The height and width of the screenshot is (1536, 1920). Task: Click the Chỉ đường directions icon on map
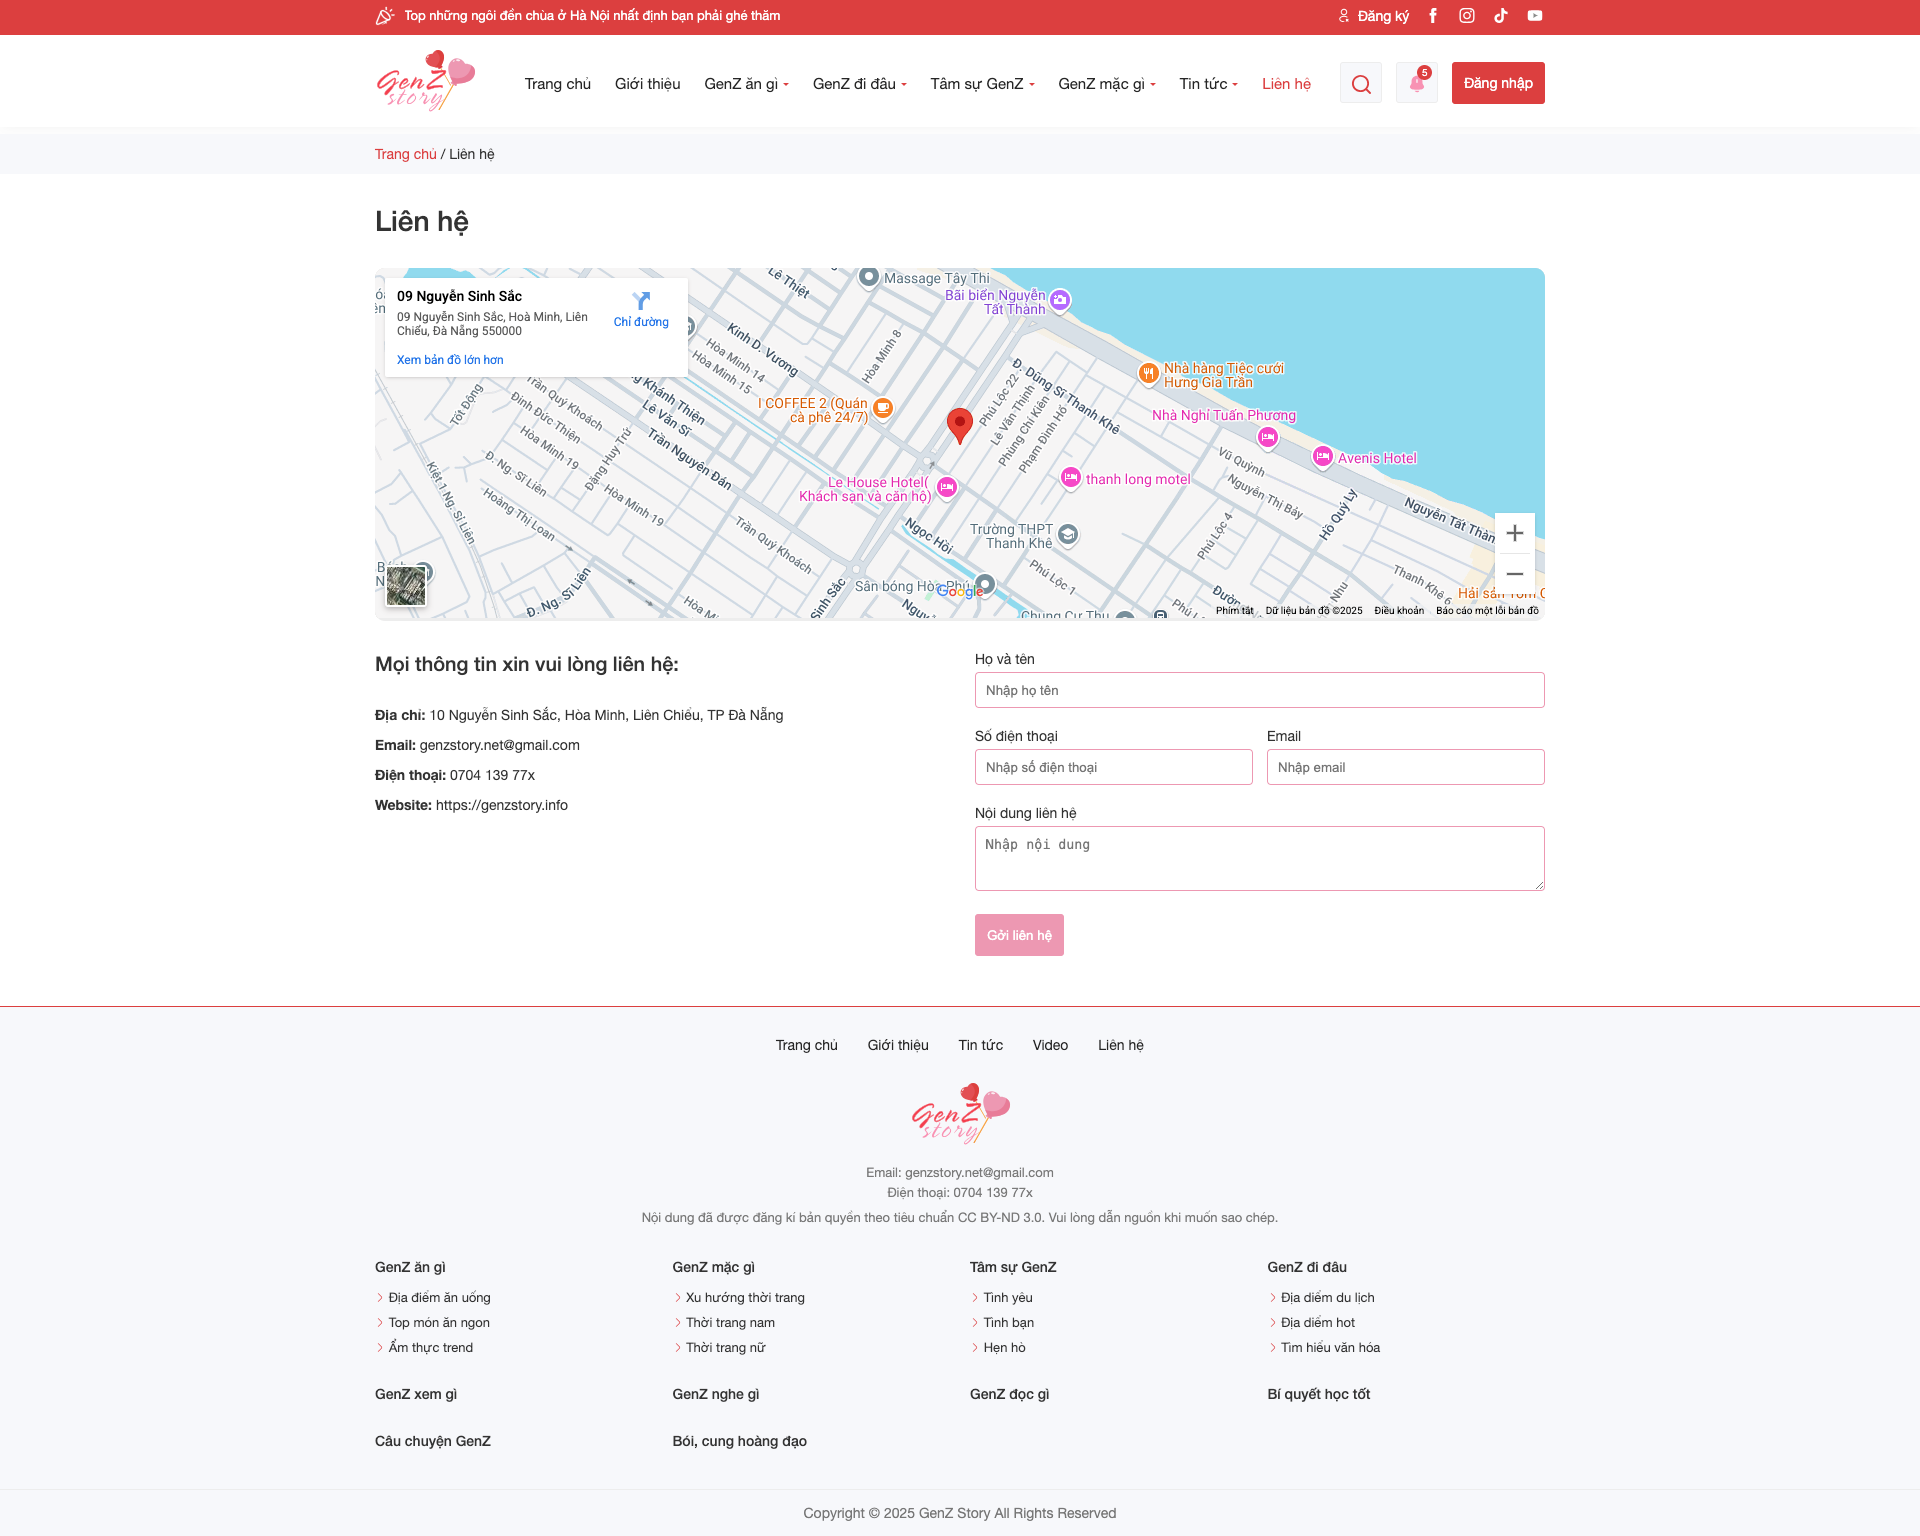641,302
